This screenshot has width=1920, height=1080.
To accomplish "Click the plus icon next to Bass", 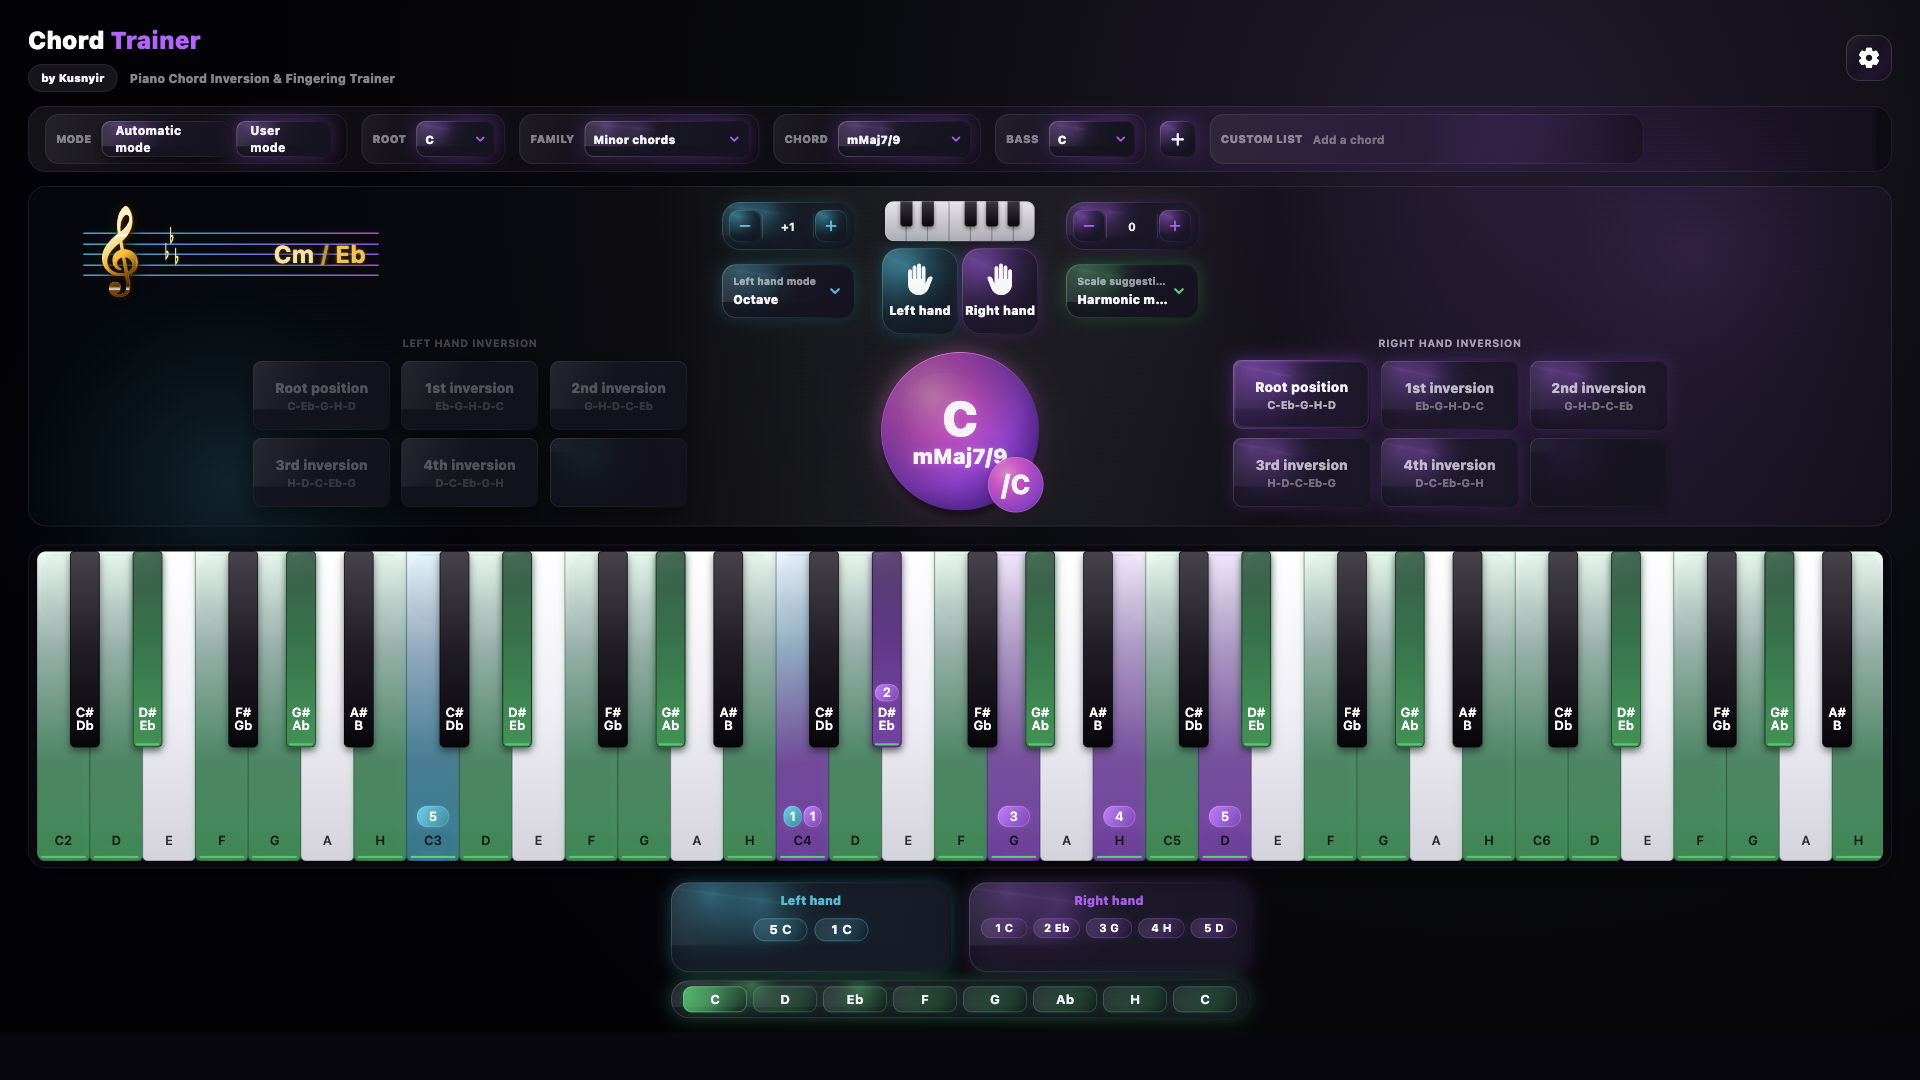I will pyautogui.click(x=1177, y=139).
